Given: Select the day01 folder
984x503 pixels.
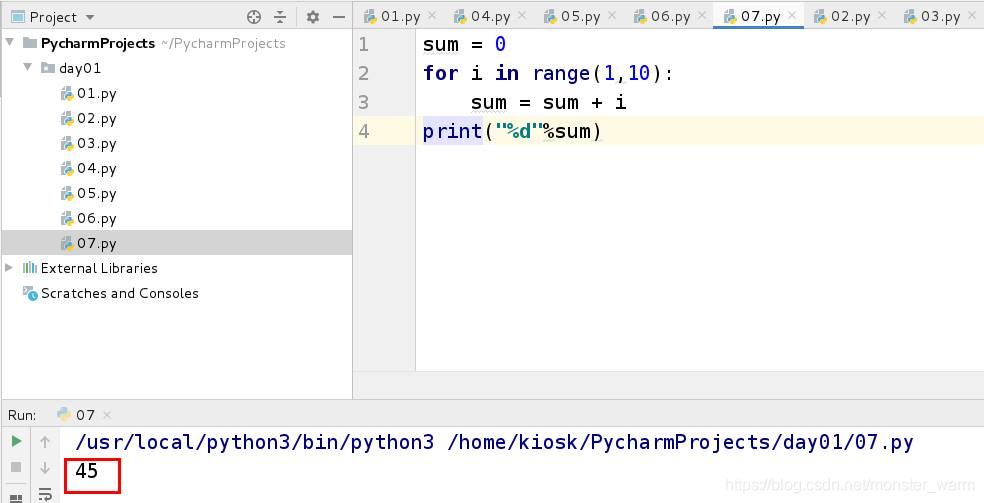Looking at the screenshot, I should click(71, 68).
